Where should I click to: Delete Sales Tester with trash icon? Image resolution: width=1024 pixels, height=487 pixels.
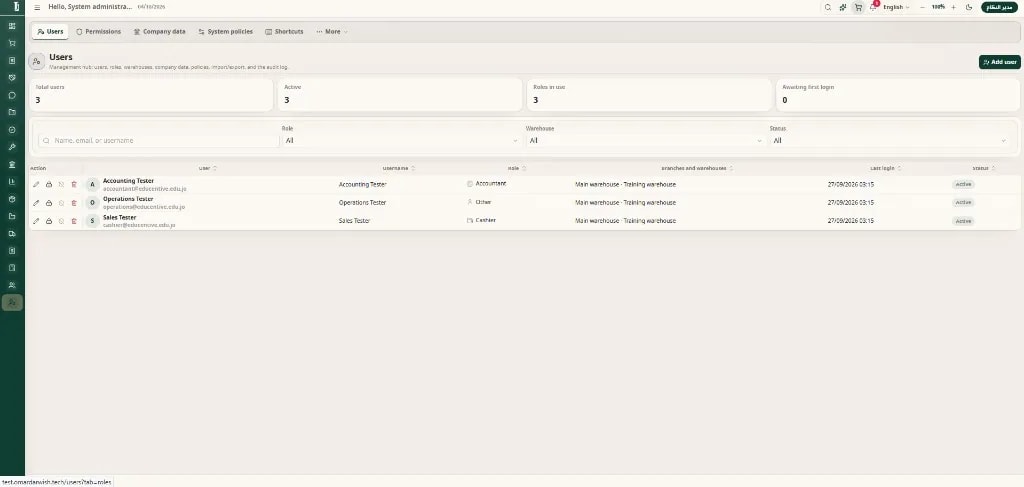74,221
